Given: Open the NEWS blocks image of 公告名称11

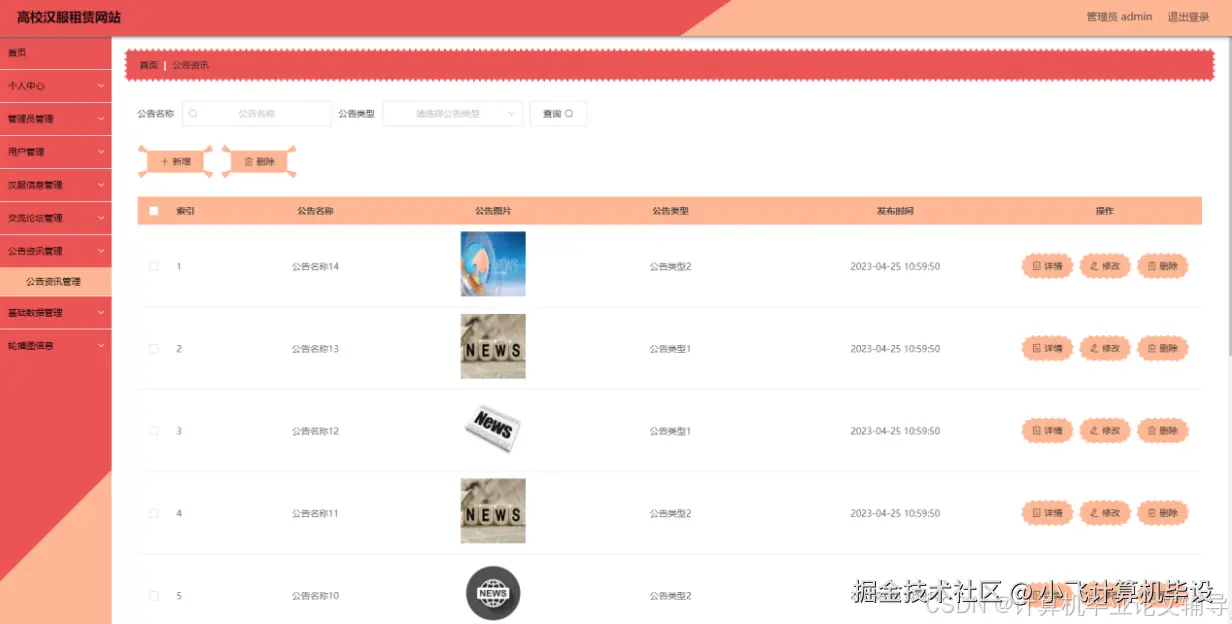Looking at the screenshot, I should point(493,511).
